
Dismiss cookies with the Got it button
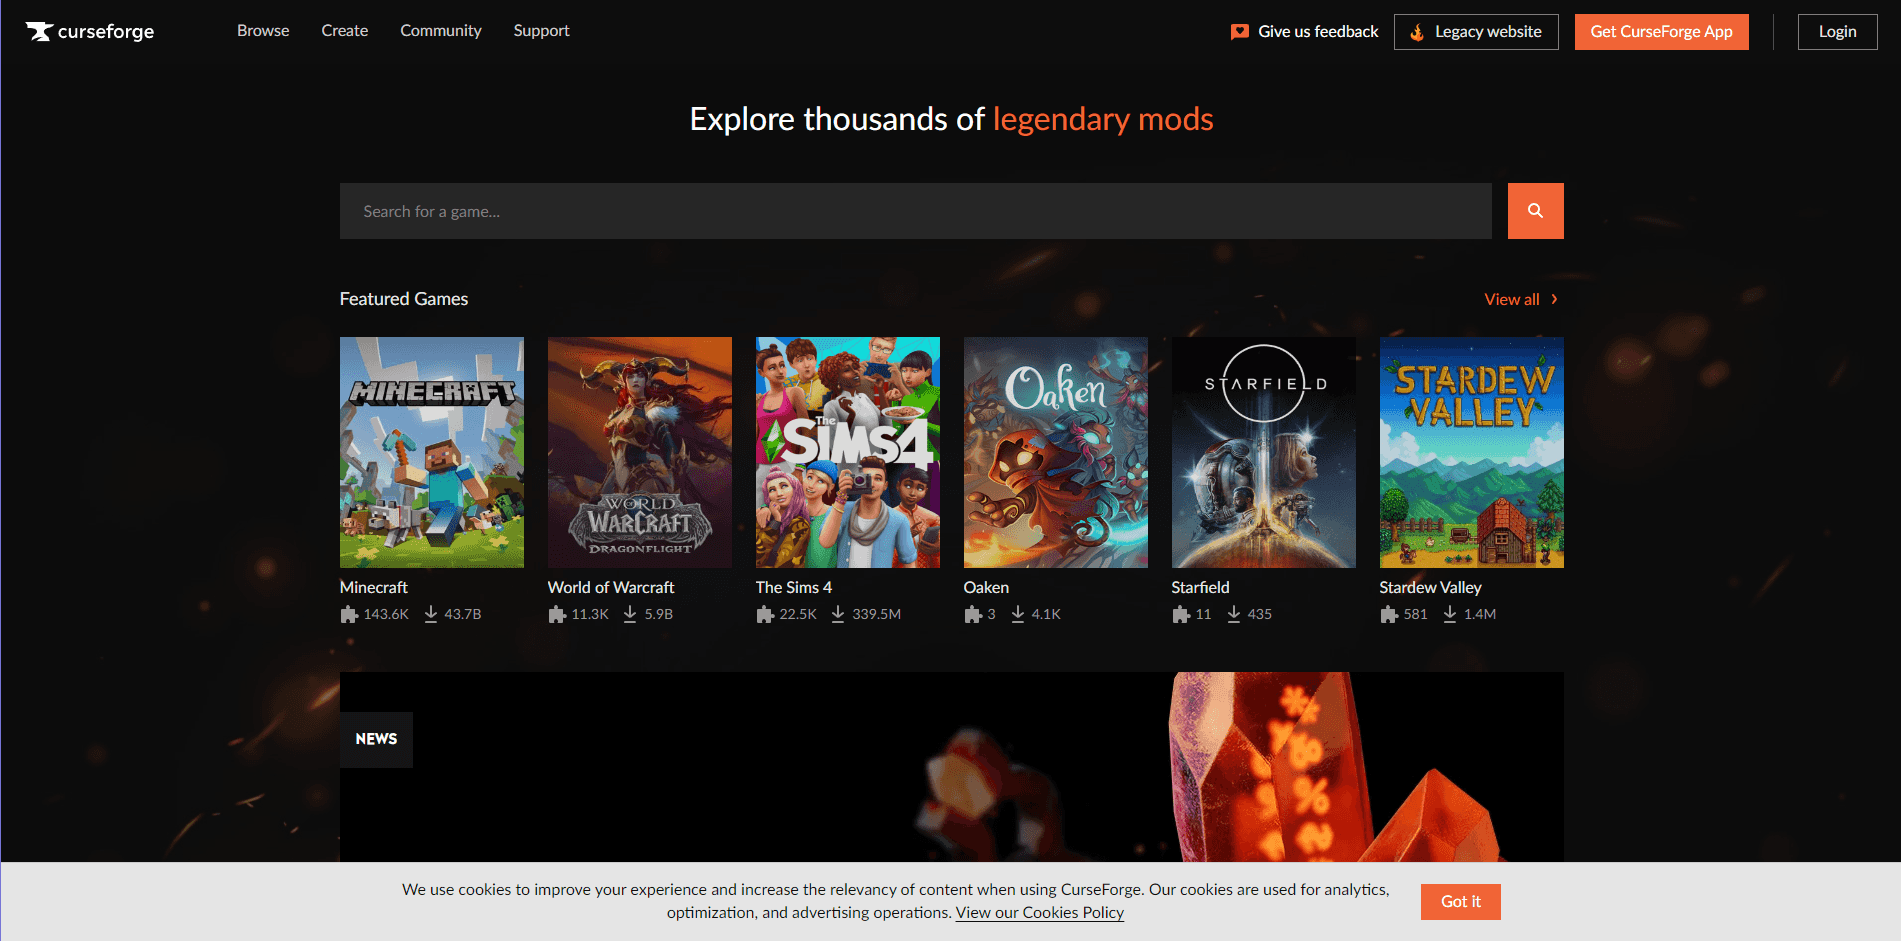(1460, 901)
